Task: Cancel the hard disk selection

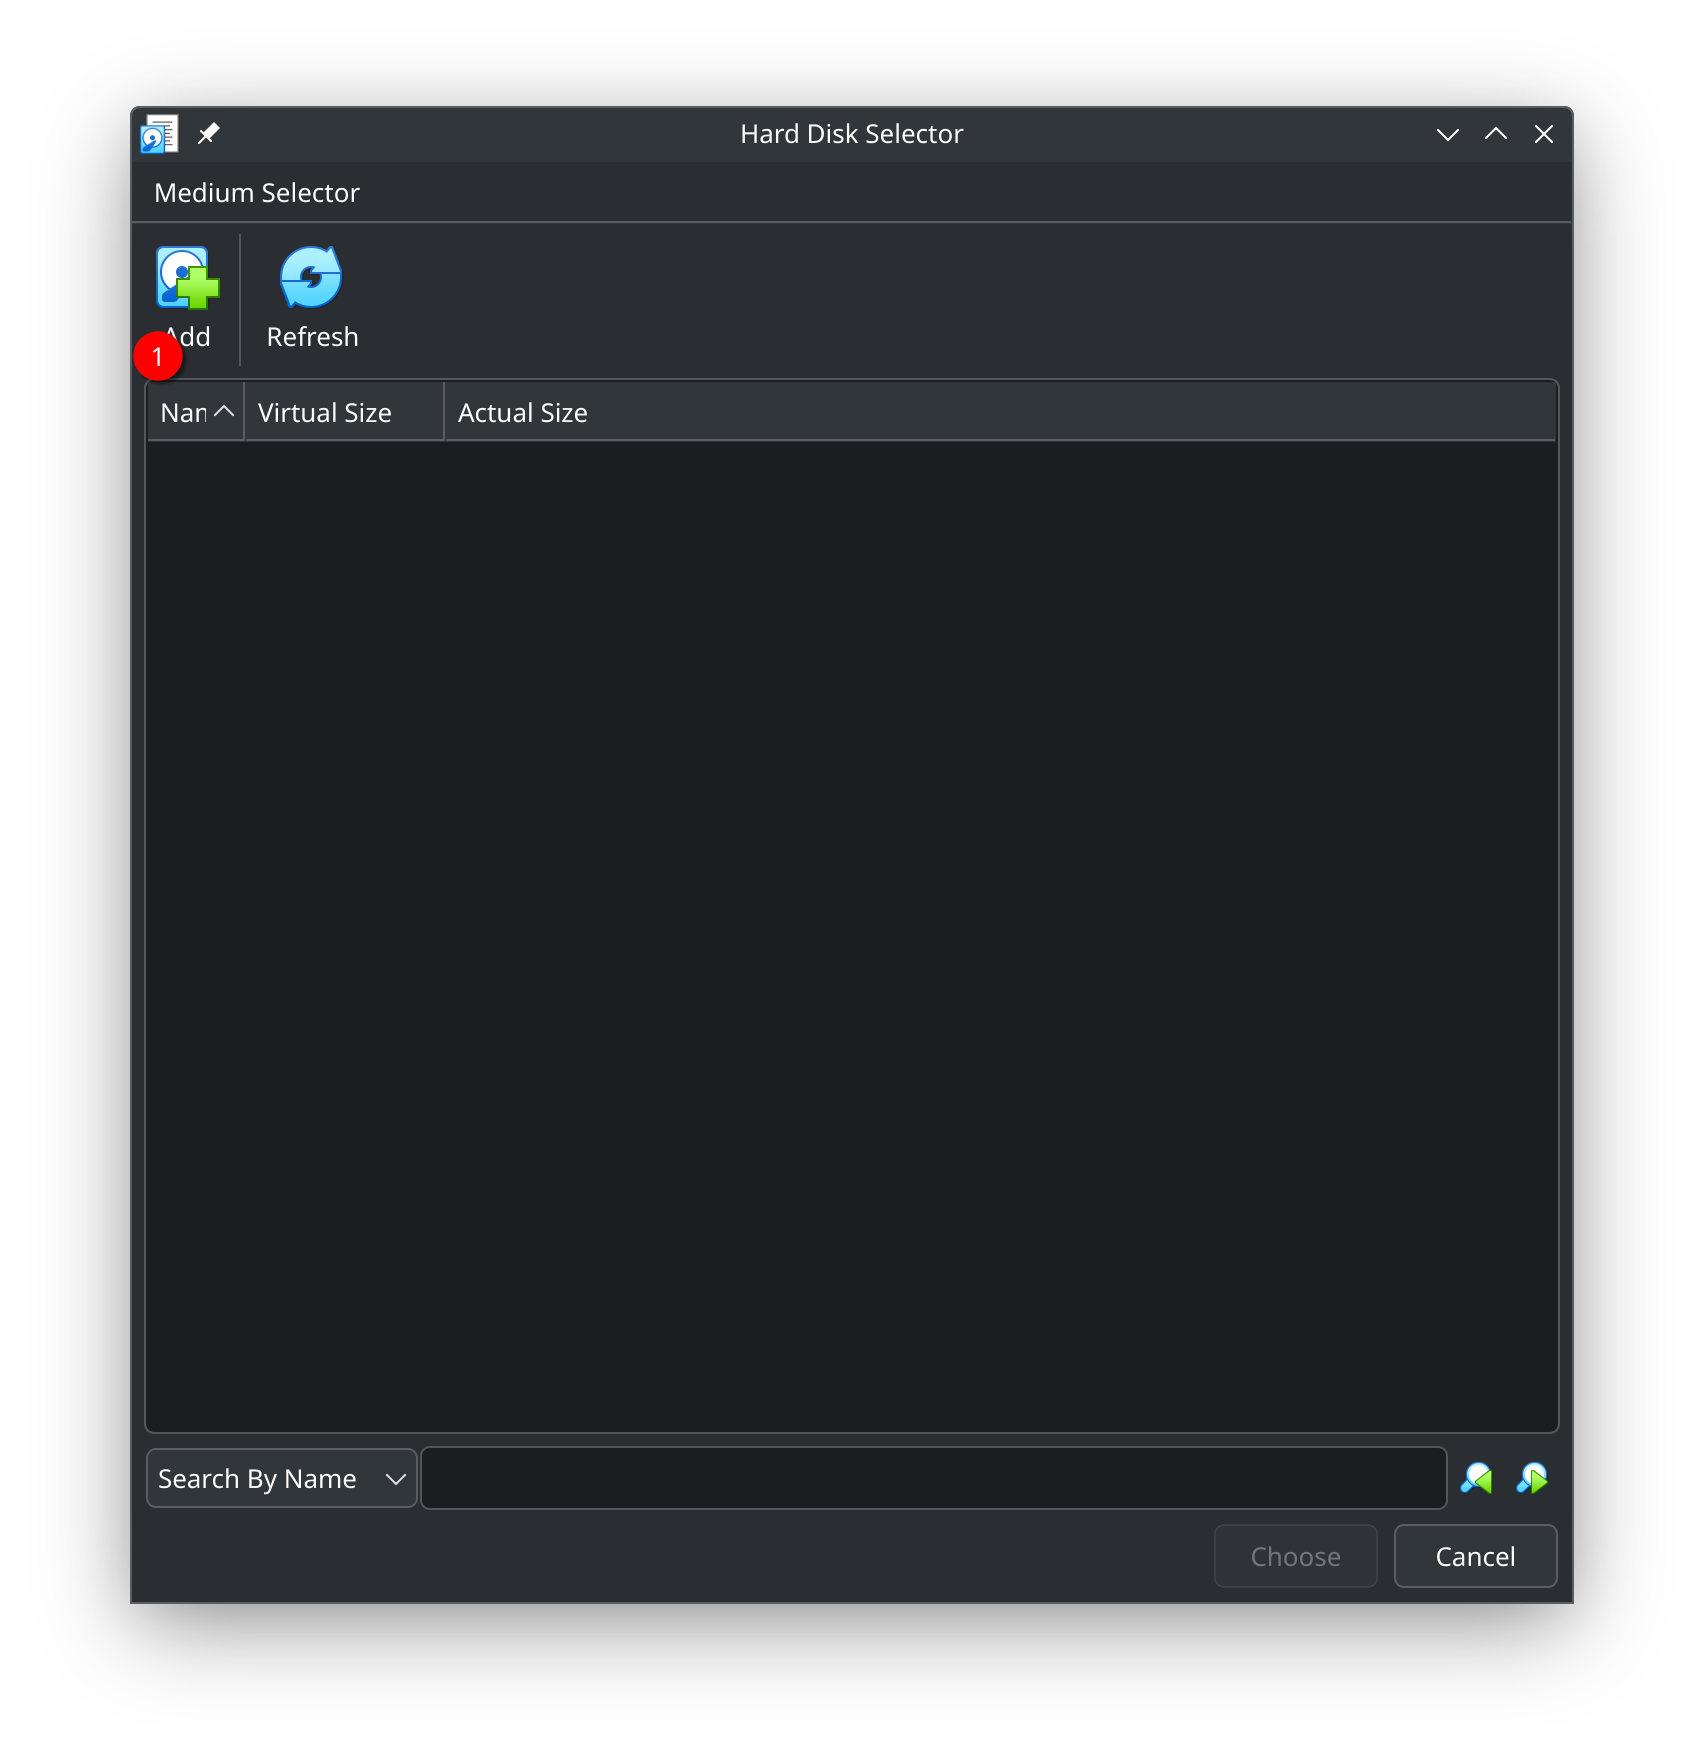Action: coord(1475,1556)
